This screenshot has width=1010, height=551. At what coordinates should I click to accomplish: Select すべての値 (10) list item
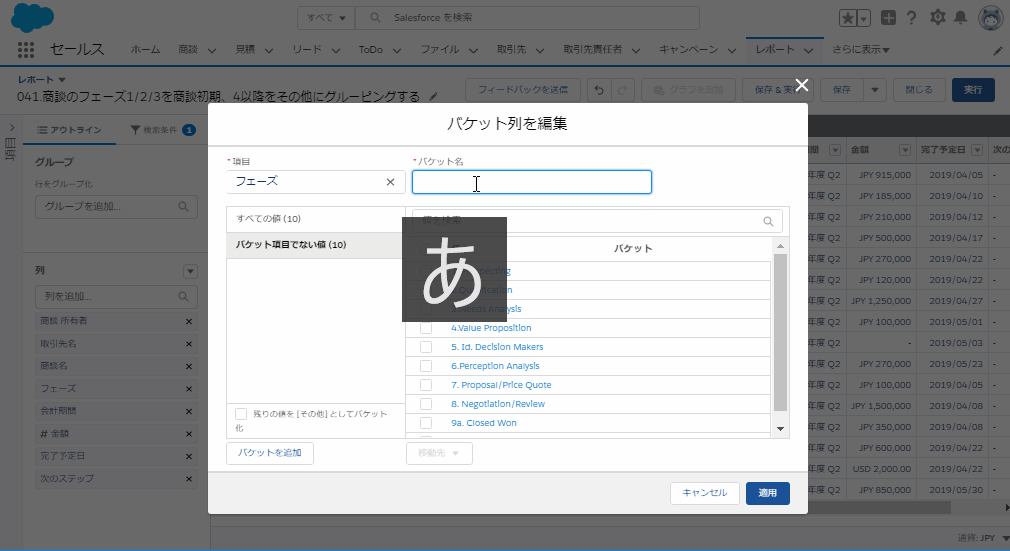click(316, 219)
